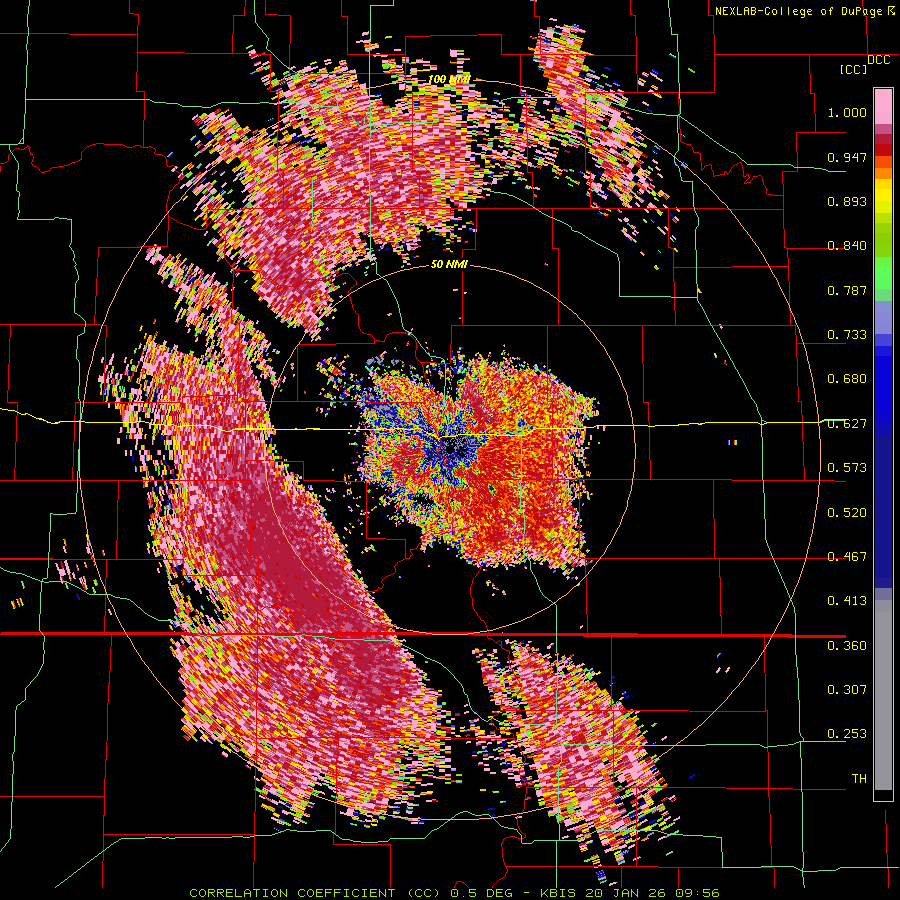
Task: Select the 0.467 scale value
Action: (847, 557)
